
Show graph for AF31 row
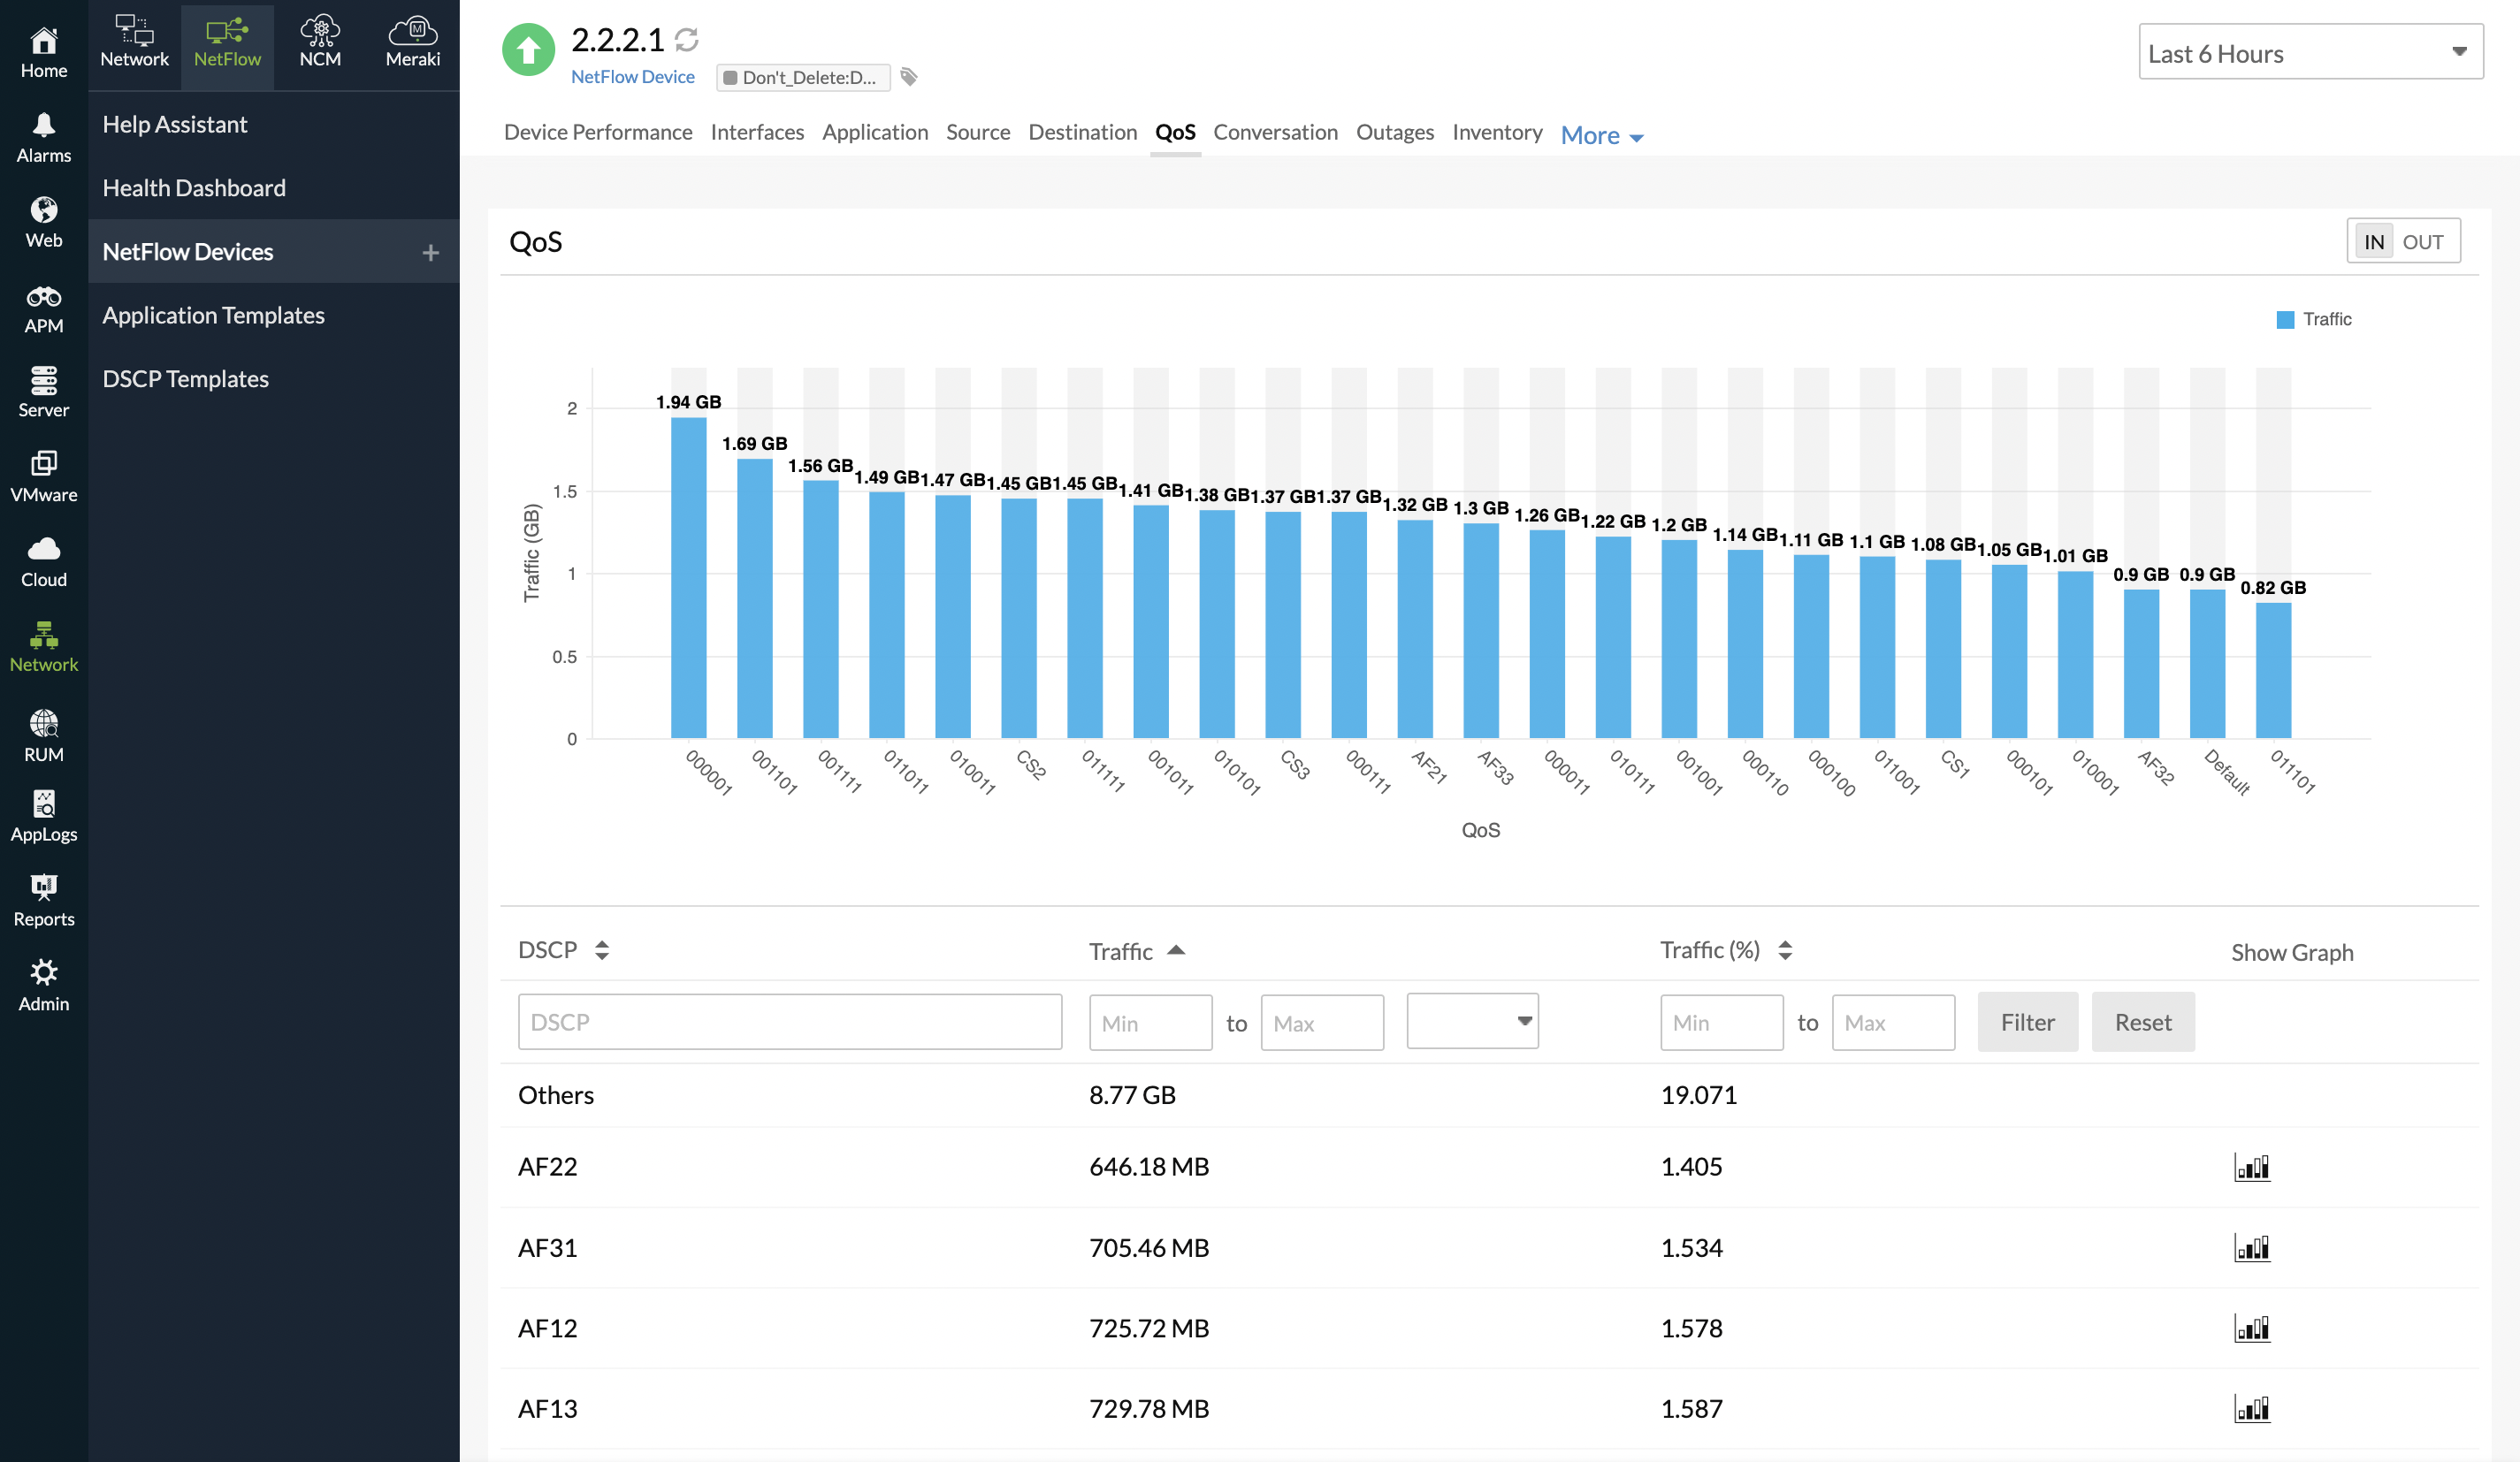point(2253,1247)
